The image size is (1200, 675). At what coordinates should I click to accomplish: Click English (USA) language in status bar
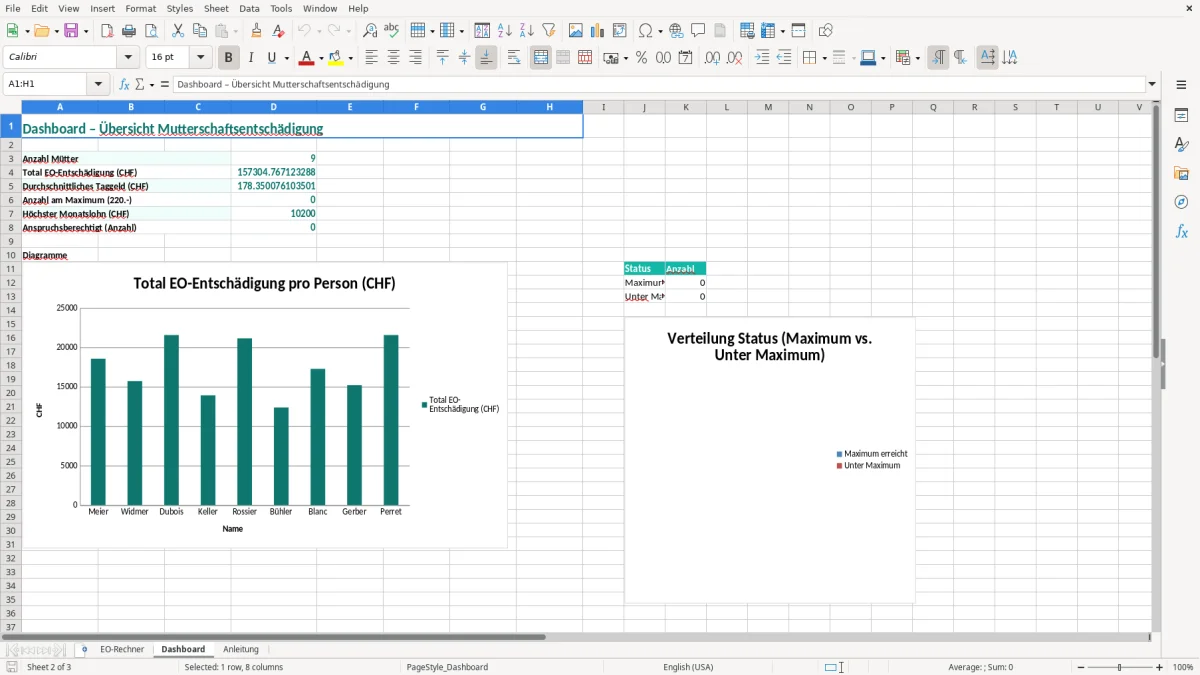pyautogui.click(x=689, y=667)
